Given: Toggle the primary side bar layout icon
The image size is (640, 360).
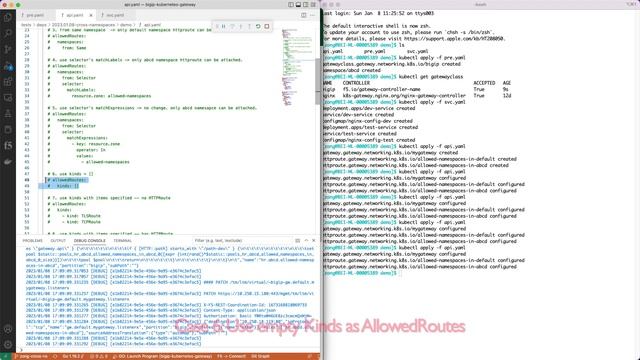Looking at the screenshot, I should point(291,4).
